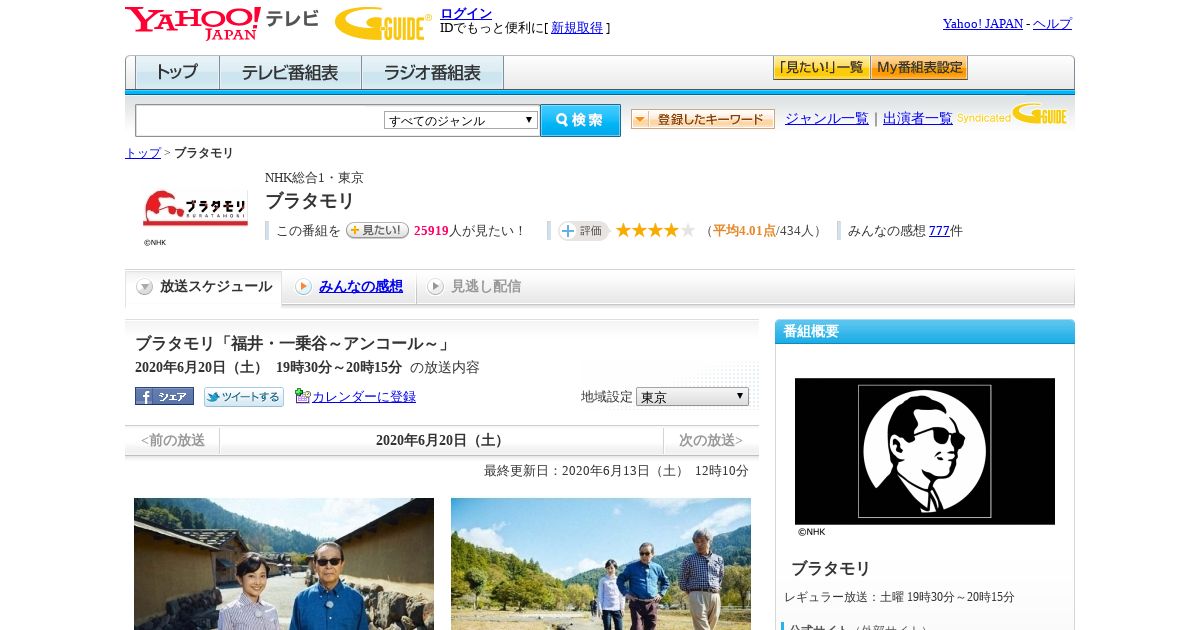The height and width of the screenshot is (630, 1200).
Task: Focus the program search text field
Action: 260,120
